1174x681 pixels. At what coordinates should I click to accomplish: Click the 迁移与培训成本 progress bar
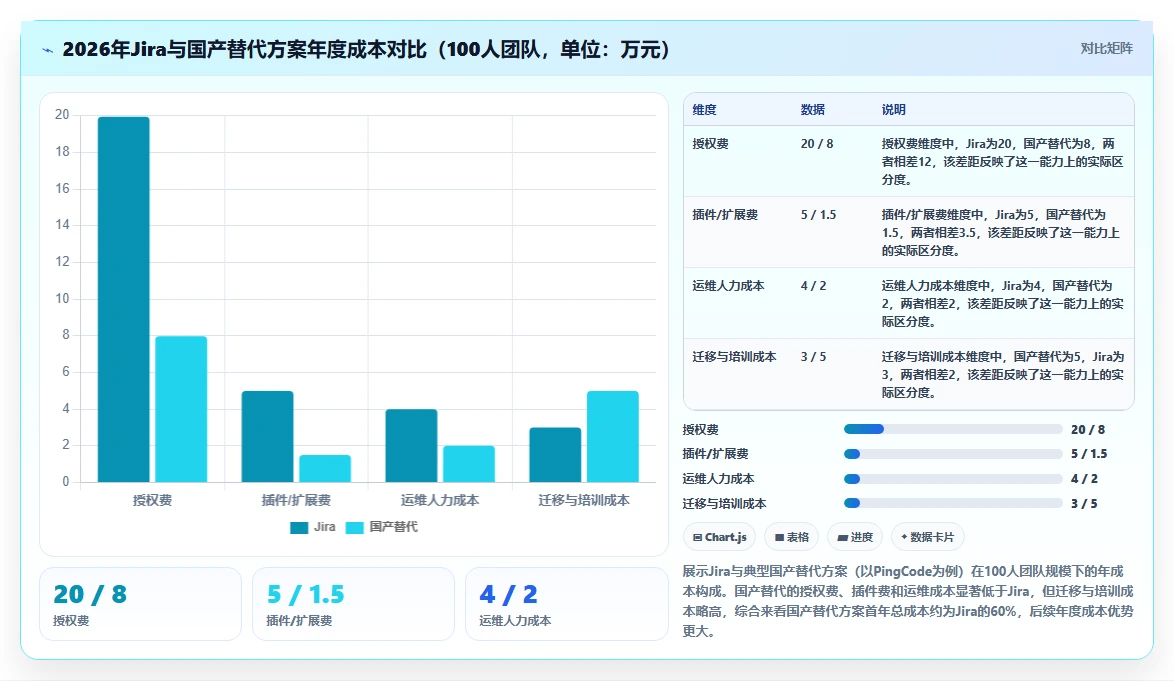[x=953, y=504]
